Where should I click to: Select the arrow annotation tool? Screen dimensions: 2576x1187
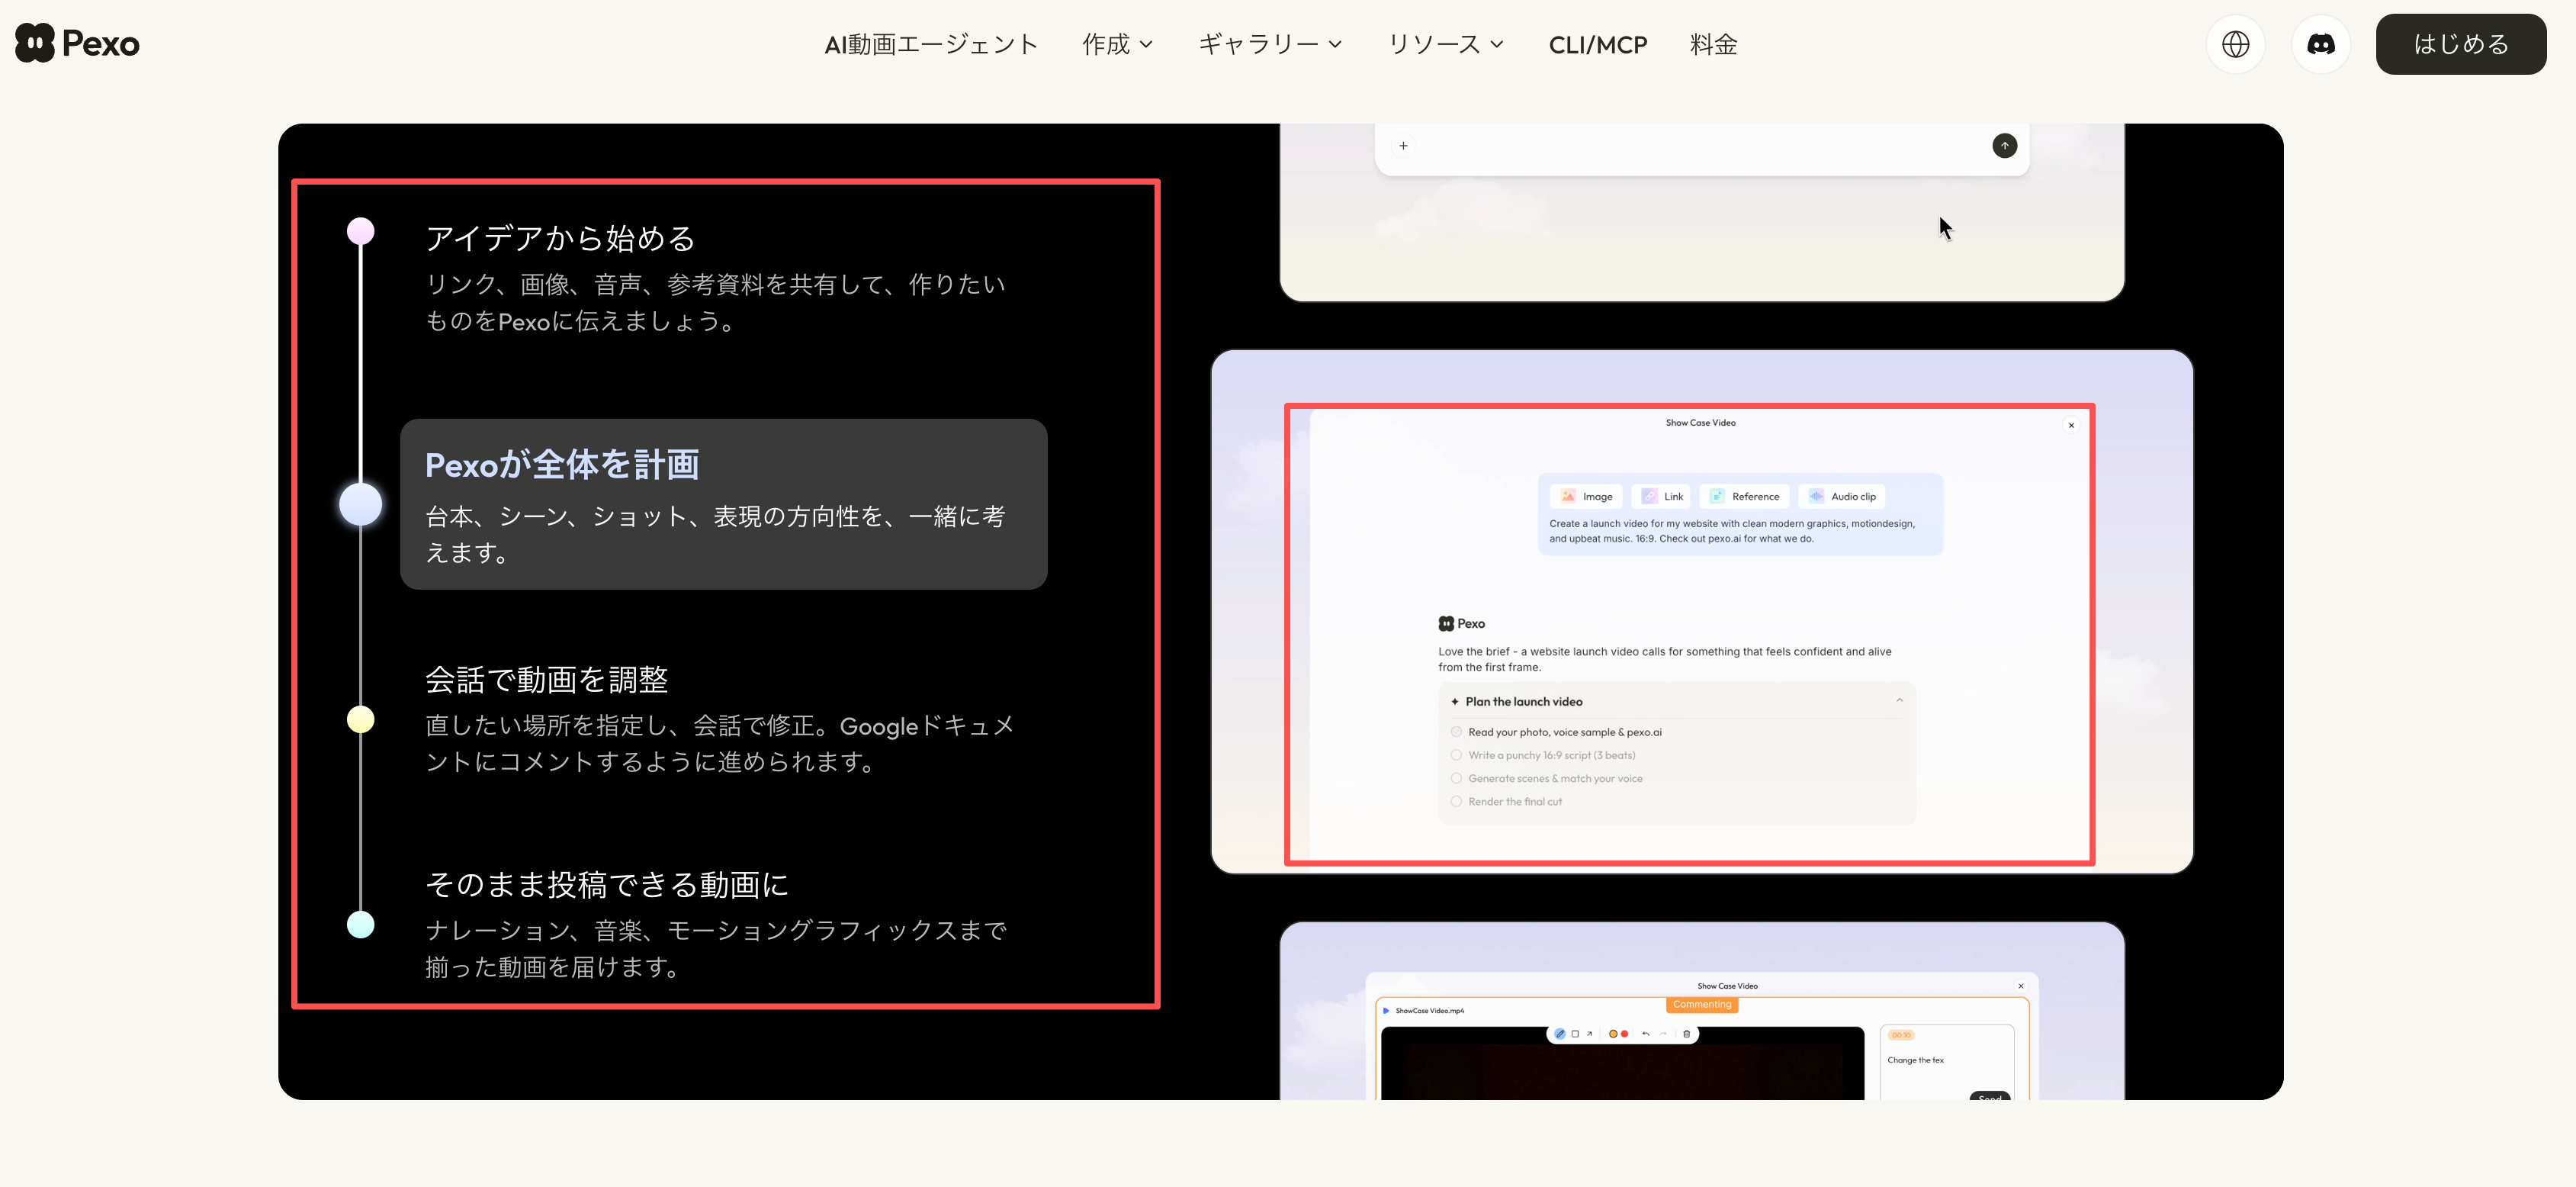(x=1589, y=1034)
